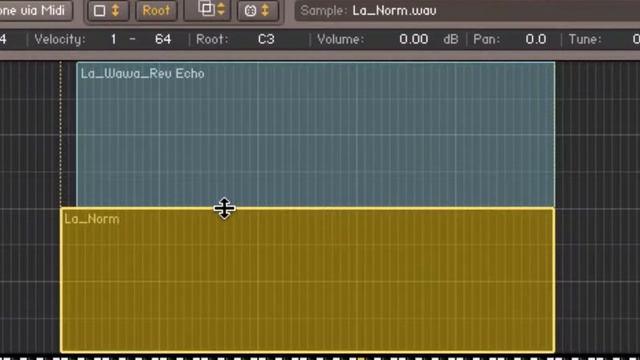This screenshot has height=360, width=640.
Task: Click the Velocity high value 64
Action: tap(163, 39)
